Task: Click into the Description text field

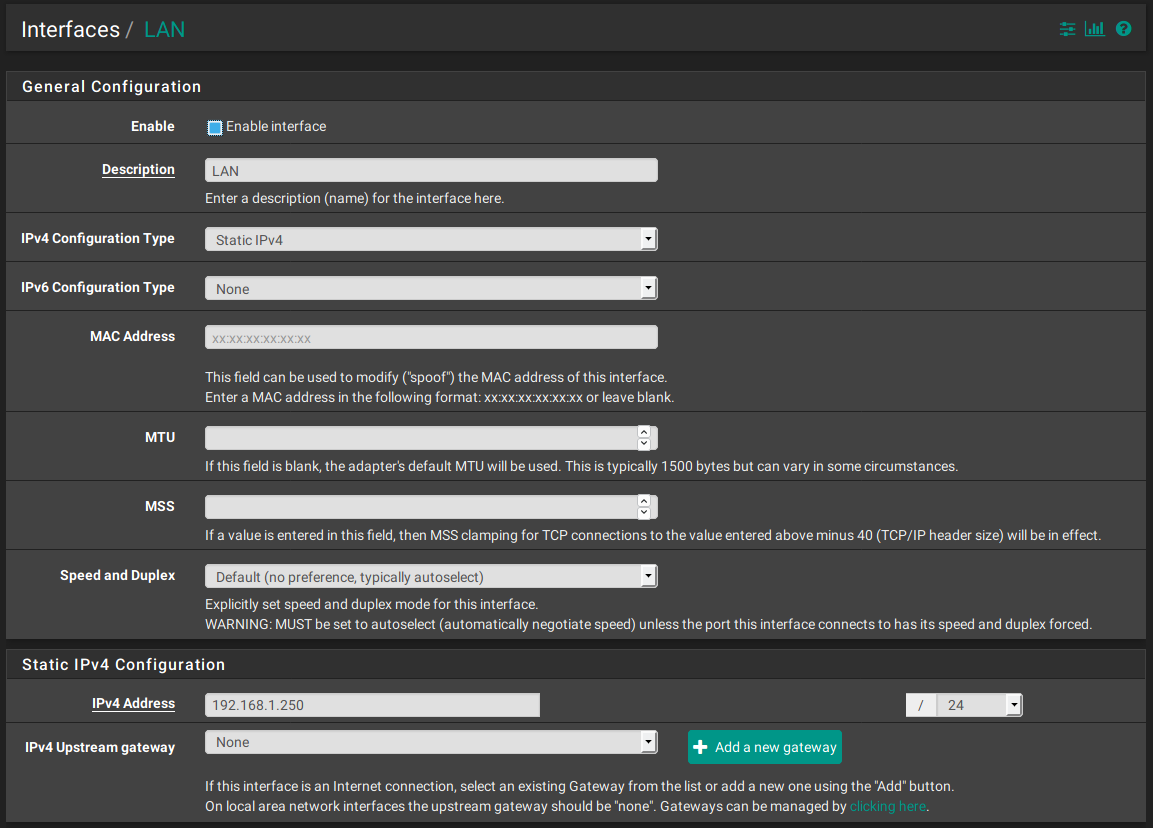Action: pos(431,170)
